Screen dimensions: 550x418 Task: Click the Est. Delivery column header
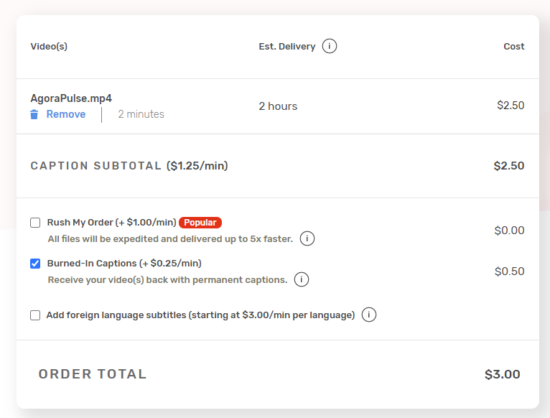tap(287, 46)
